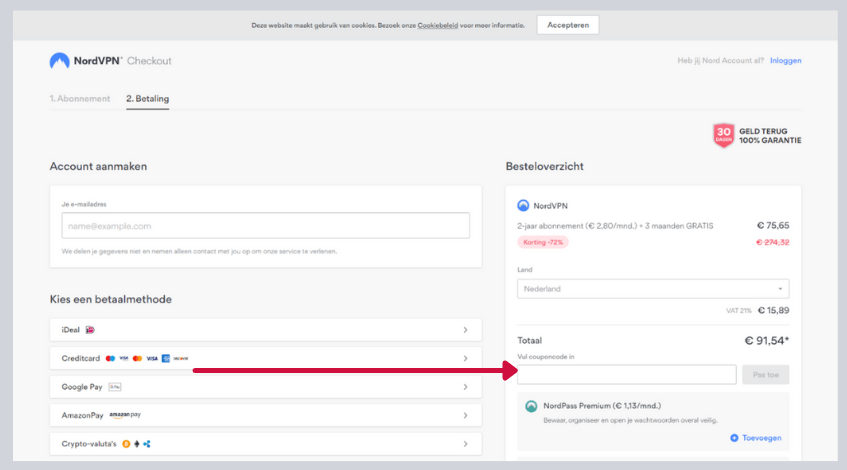Expand the Crypto-valuta's payment option
Screen dimensions: 847x470
[265, 444]
